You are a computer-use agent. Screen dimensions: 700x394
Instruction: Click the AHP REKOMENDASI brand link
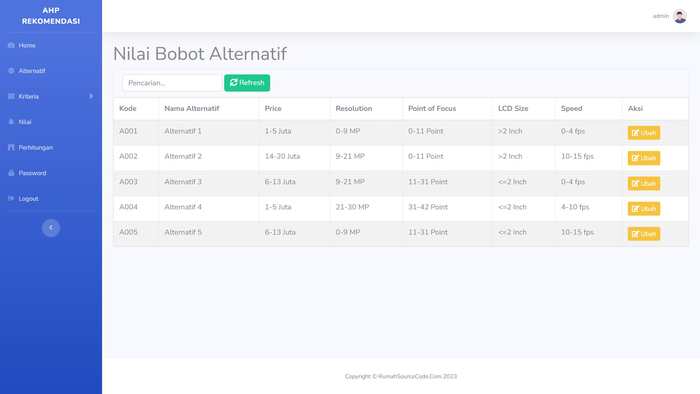51,16
